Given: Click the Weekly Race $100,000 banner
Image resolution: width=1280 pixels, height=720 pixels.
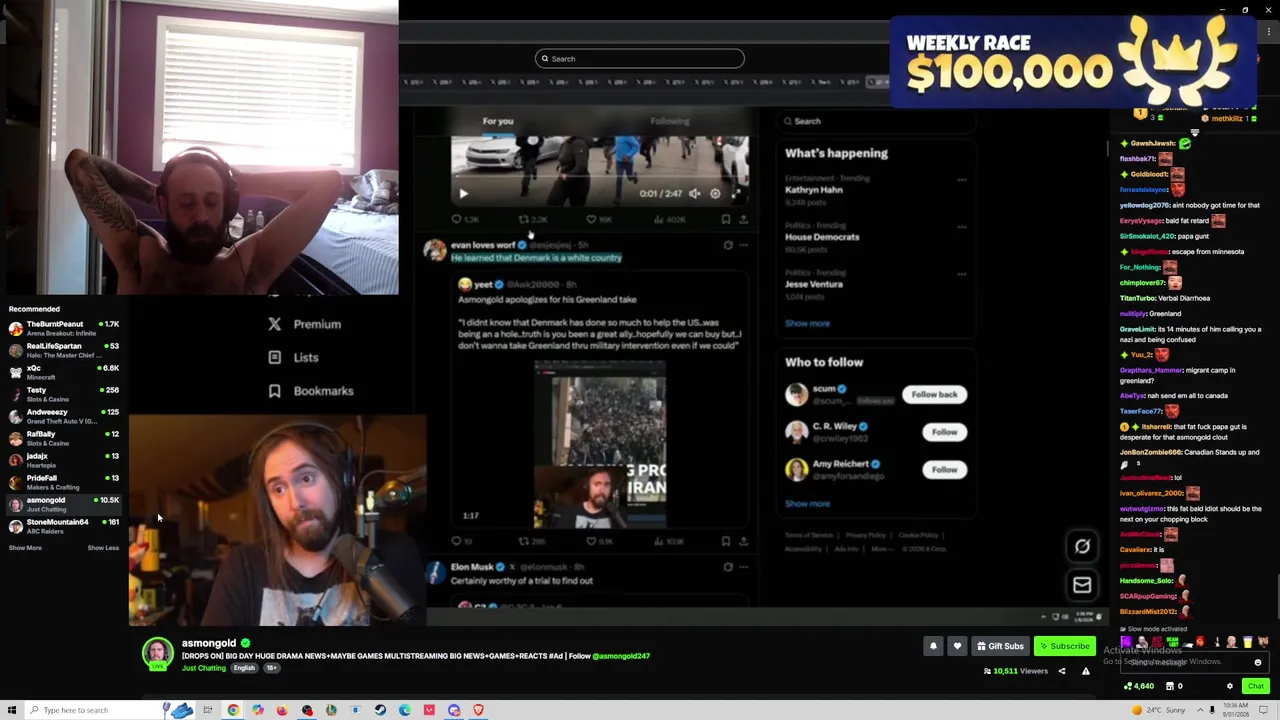Looking at the screenshot, I should pos(1071,62).
